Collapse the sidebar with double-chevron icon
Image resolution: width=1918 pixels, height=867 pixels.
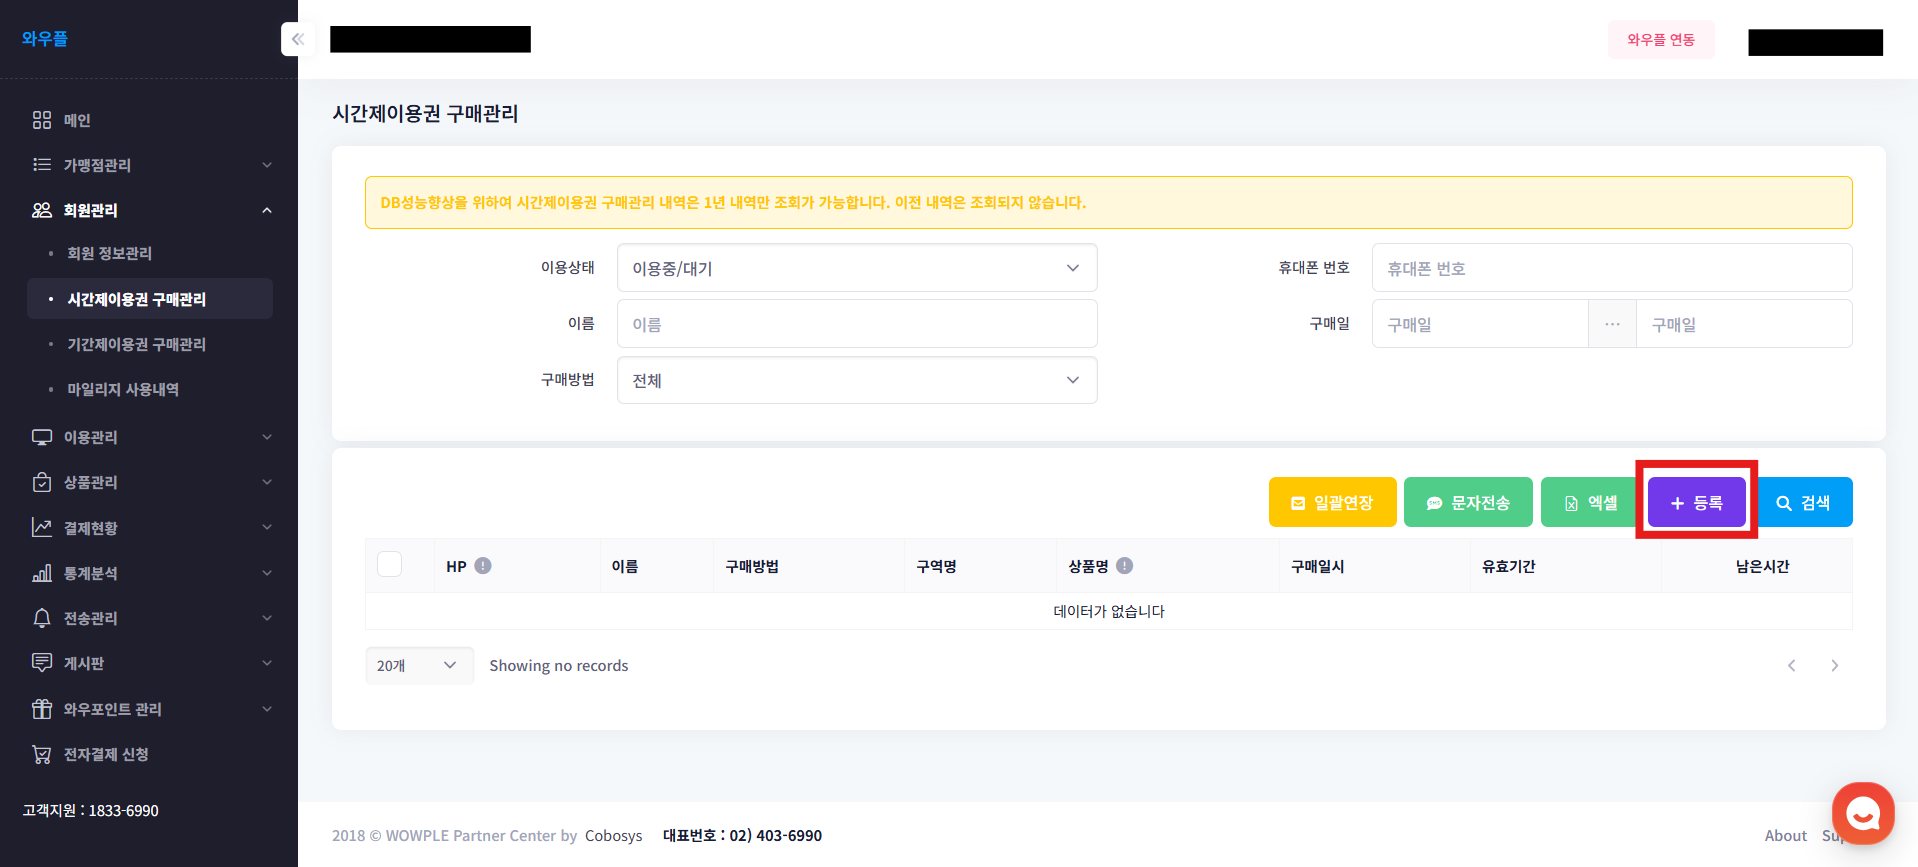pos(298,39)
